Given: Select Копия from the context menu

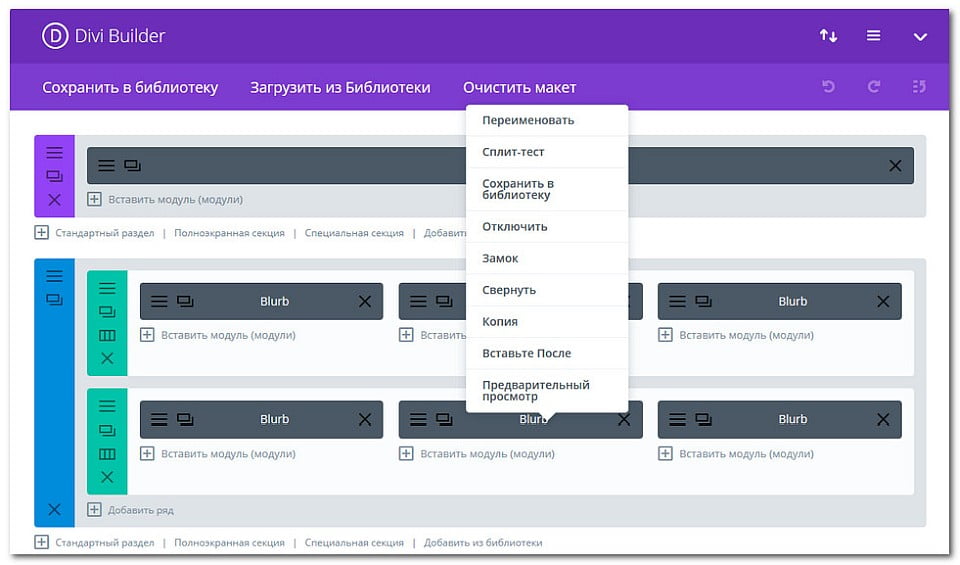Looking at the screenshot, I should tap(500, 322).
